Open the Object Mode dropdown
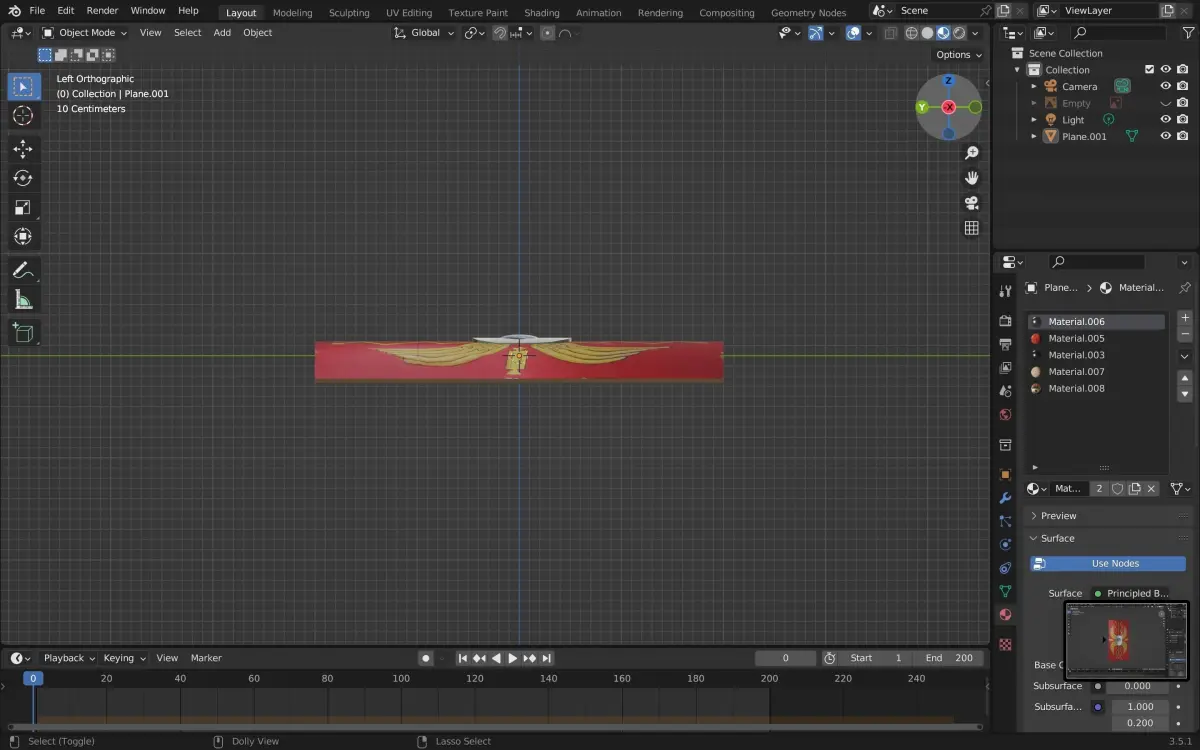Screen dimensions: 1200x750 pyautogui.click(x=85, y=33)
